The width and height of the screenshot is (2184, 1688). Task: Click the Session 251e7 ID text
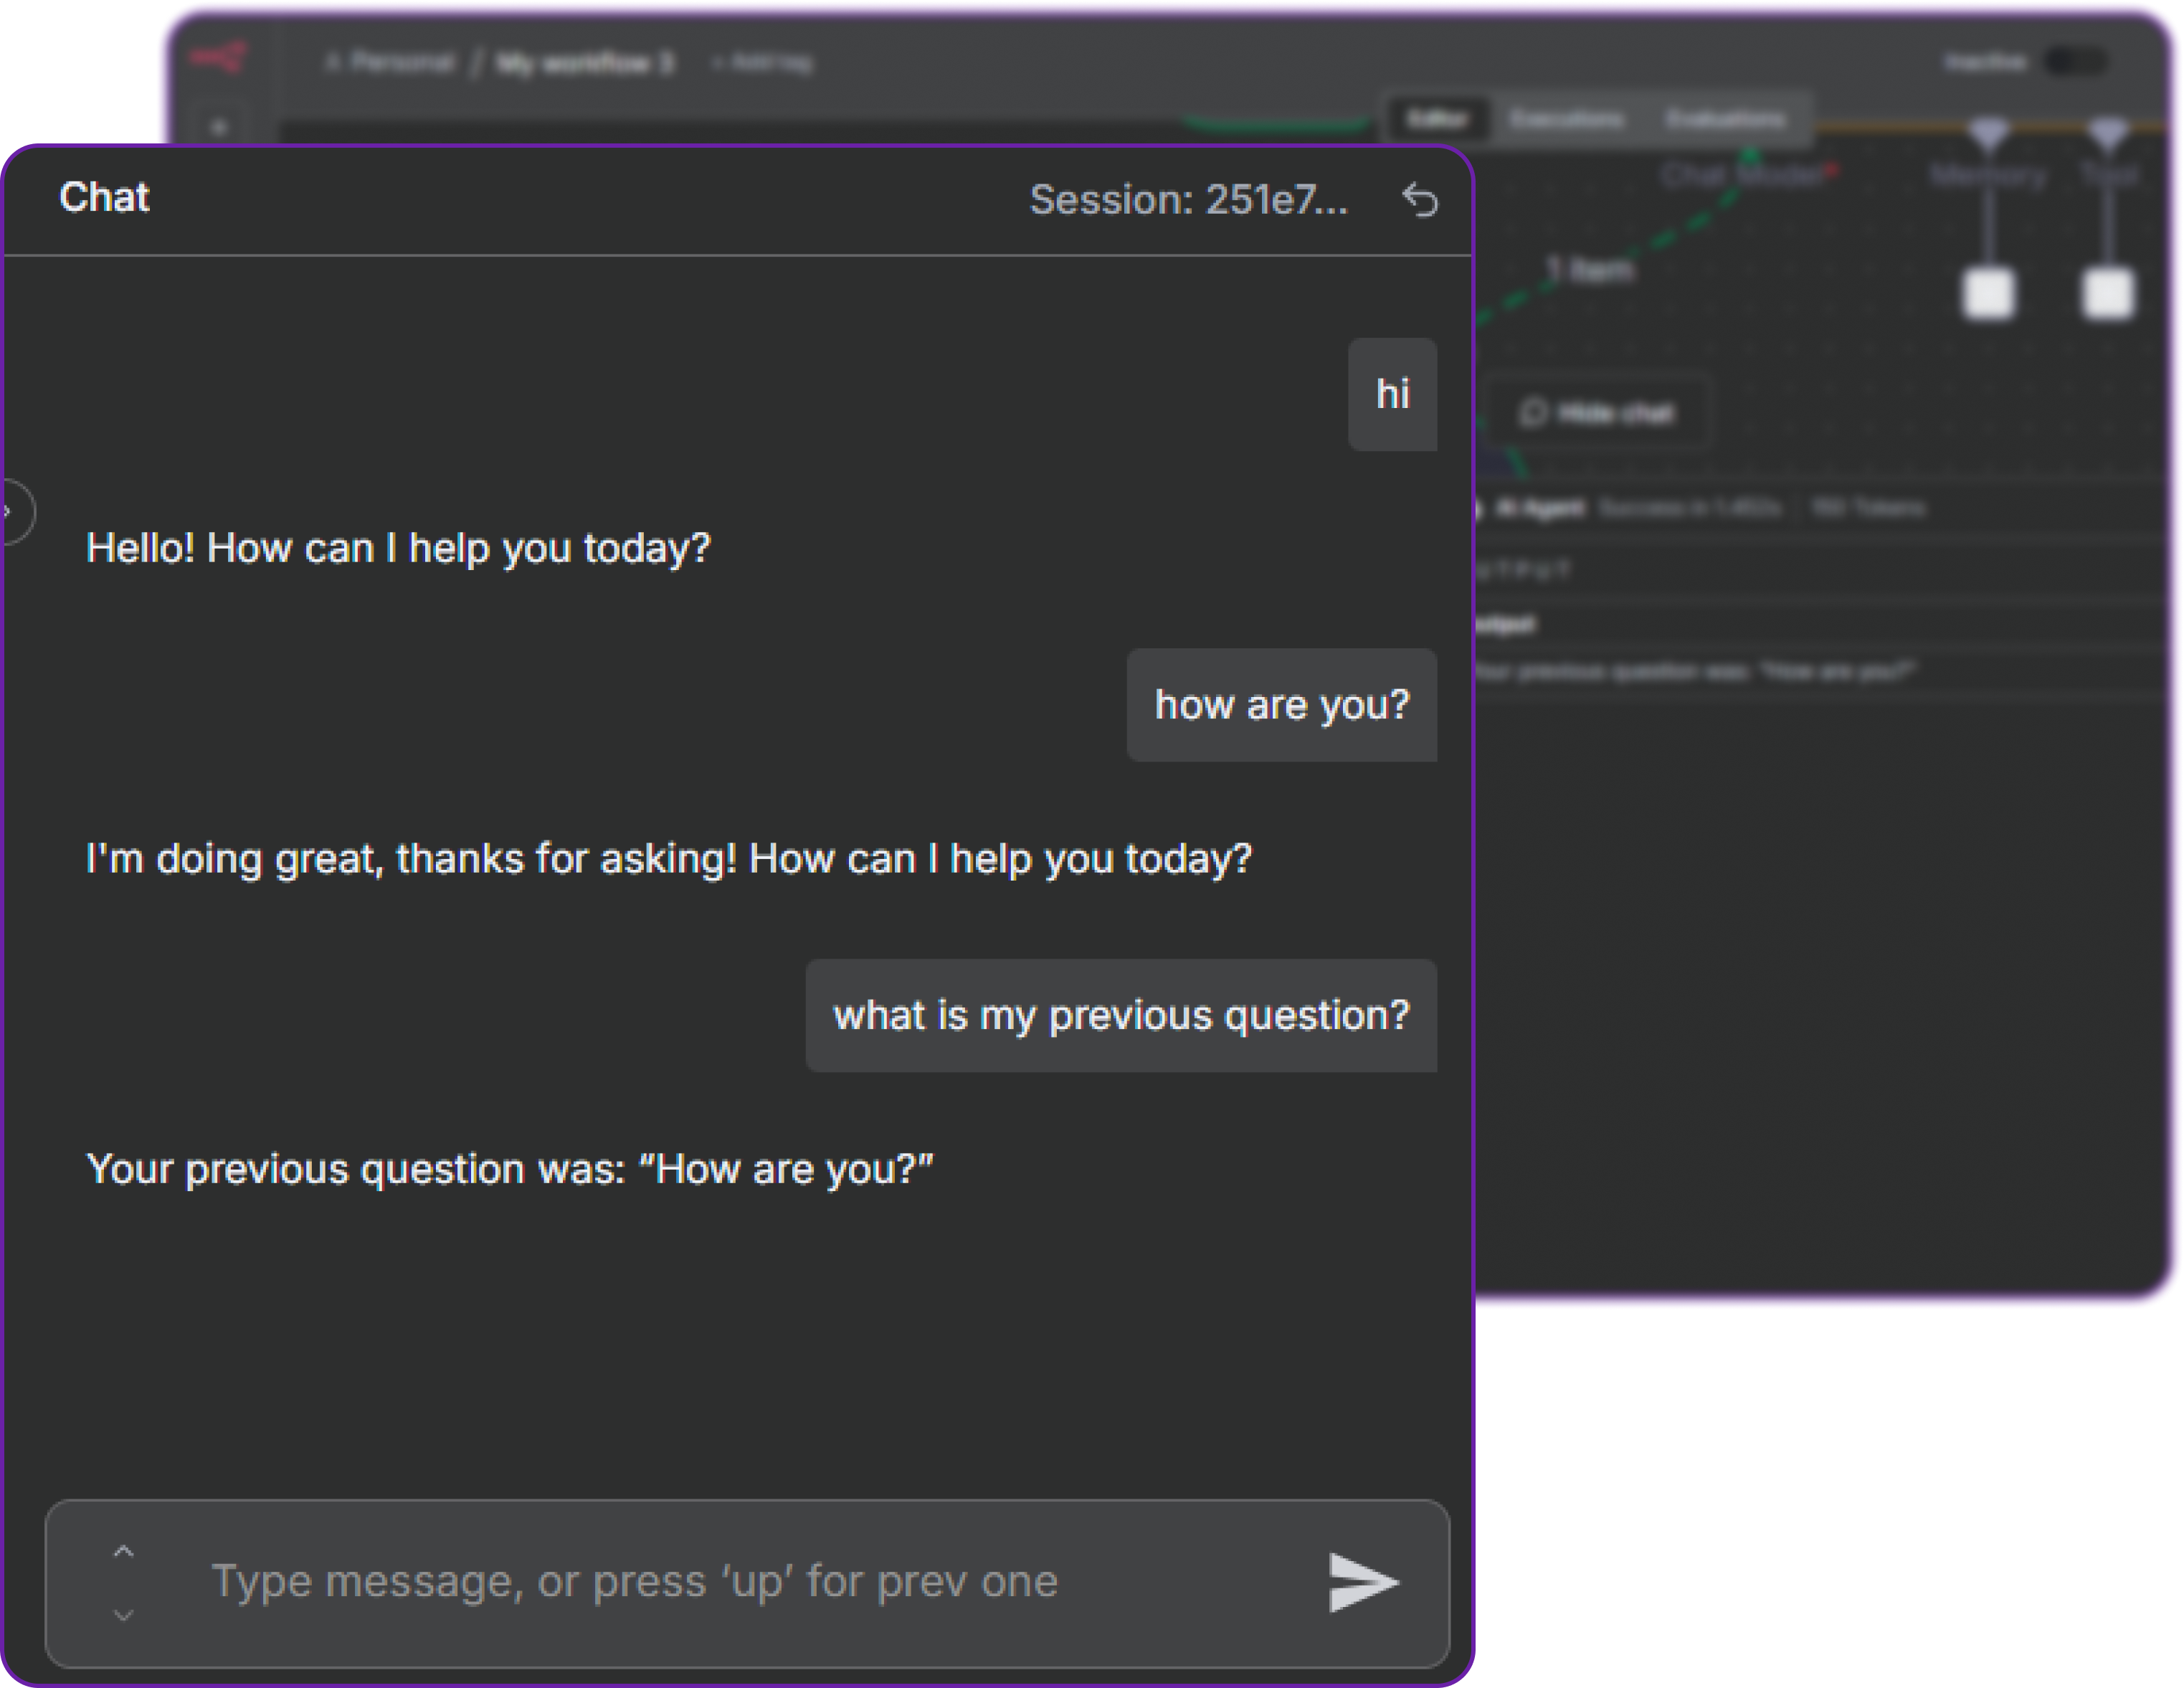pyautogui.click(x=1188, y=200)
